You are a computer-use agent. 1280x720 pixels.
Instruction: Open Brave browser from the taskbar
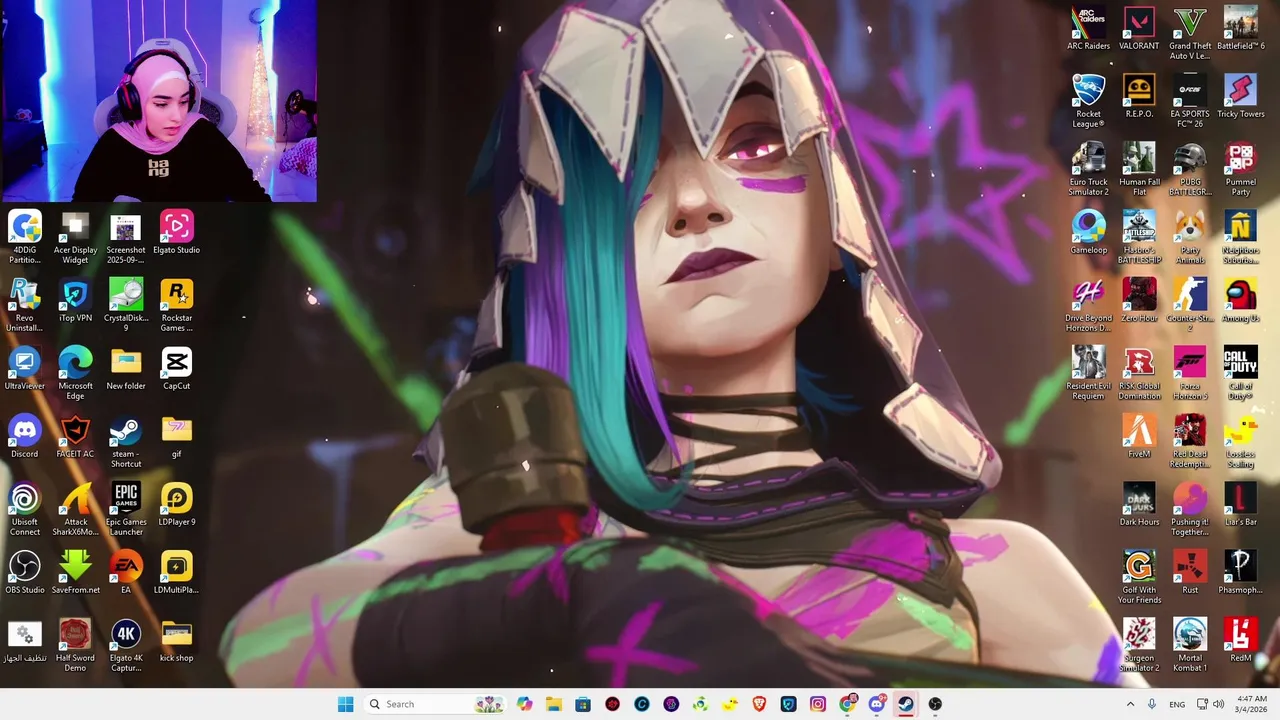pos(759,704)
